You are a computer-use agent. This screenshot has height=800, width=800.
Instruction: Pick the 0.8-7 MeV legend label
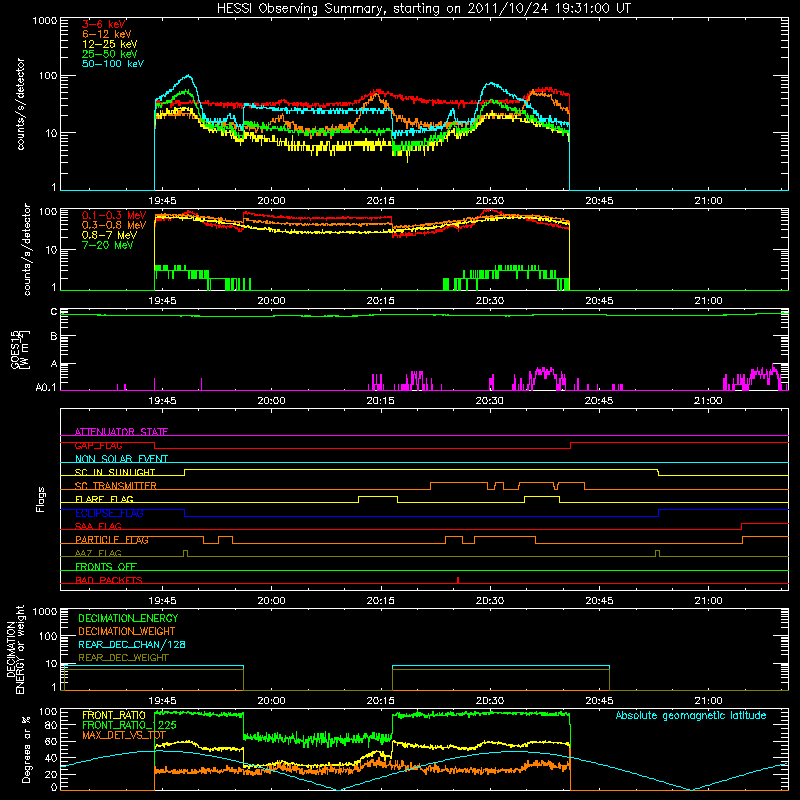[x=110, y=235]
